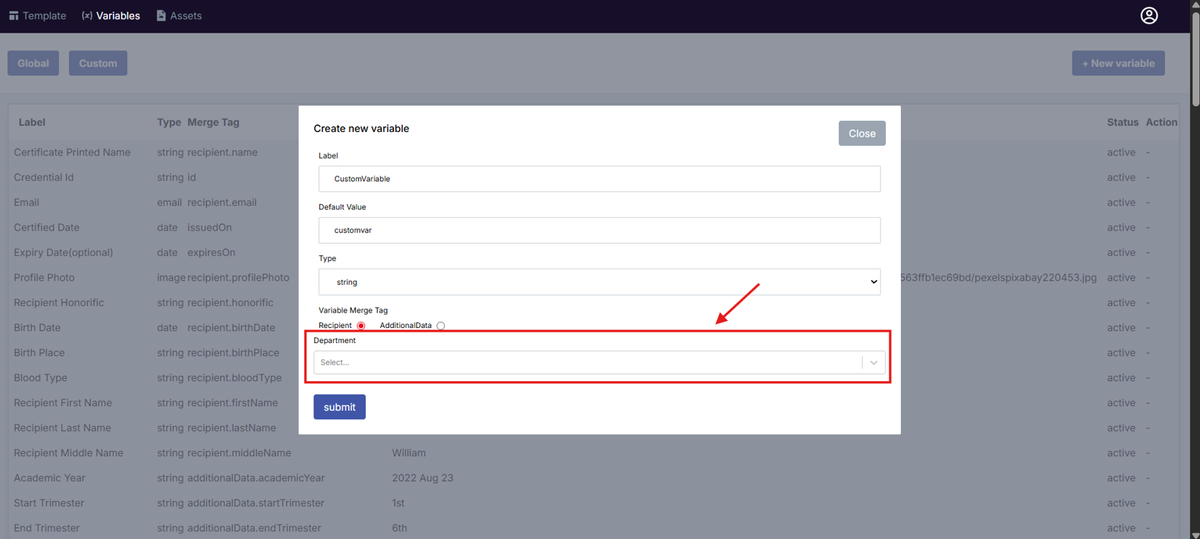Click the Merge Tag column header
Screen dimensions: 1200x539
click(x=213, y=122)
